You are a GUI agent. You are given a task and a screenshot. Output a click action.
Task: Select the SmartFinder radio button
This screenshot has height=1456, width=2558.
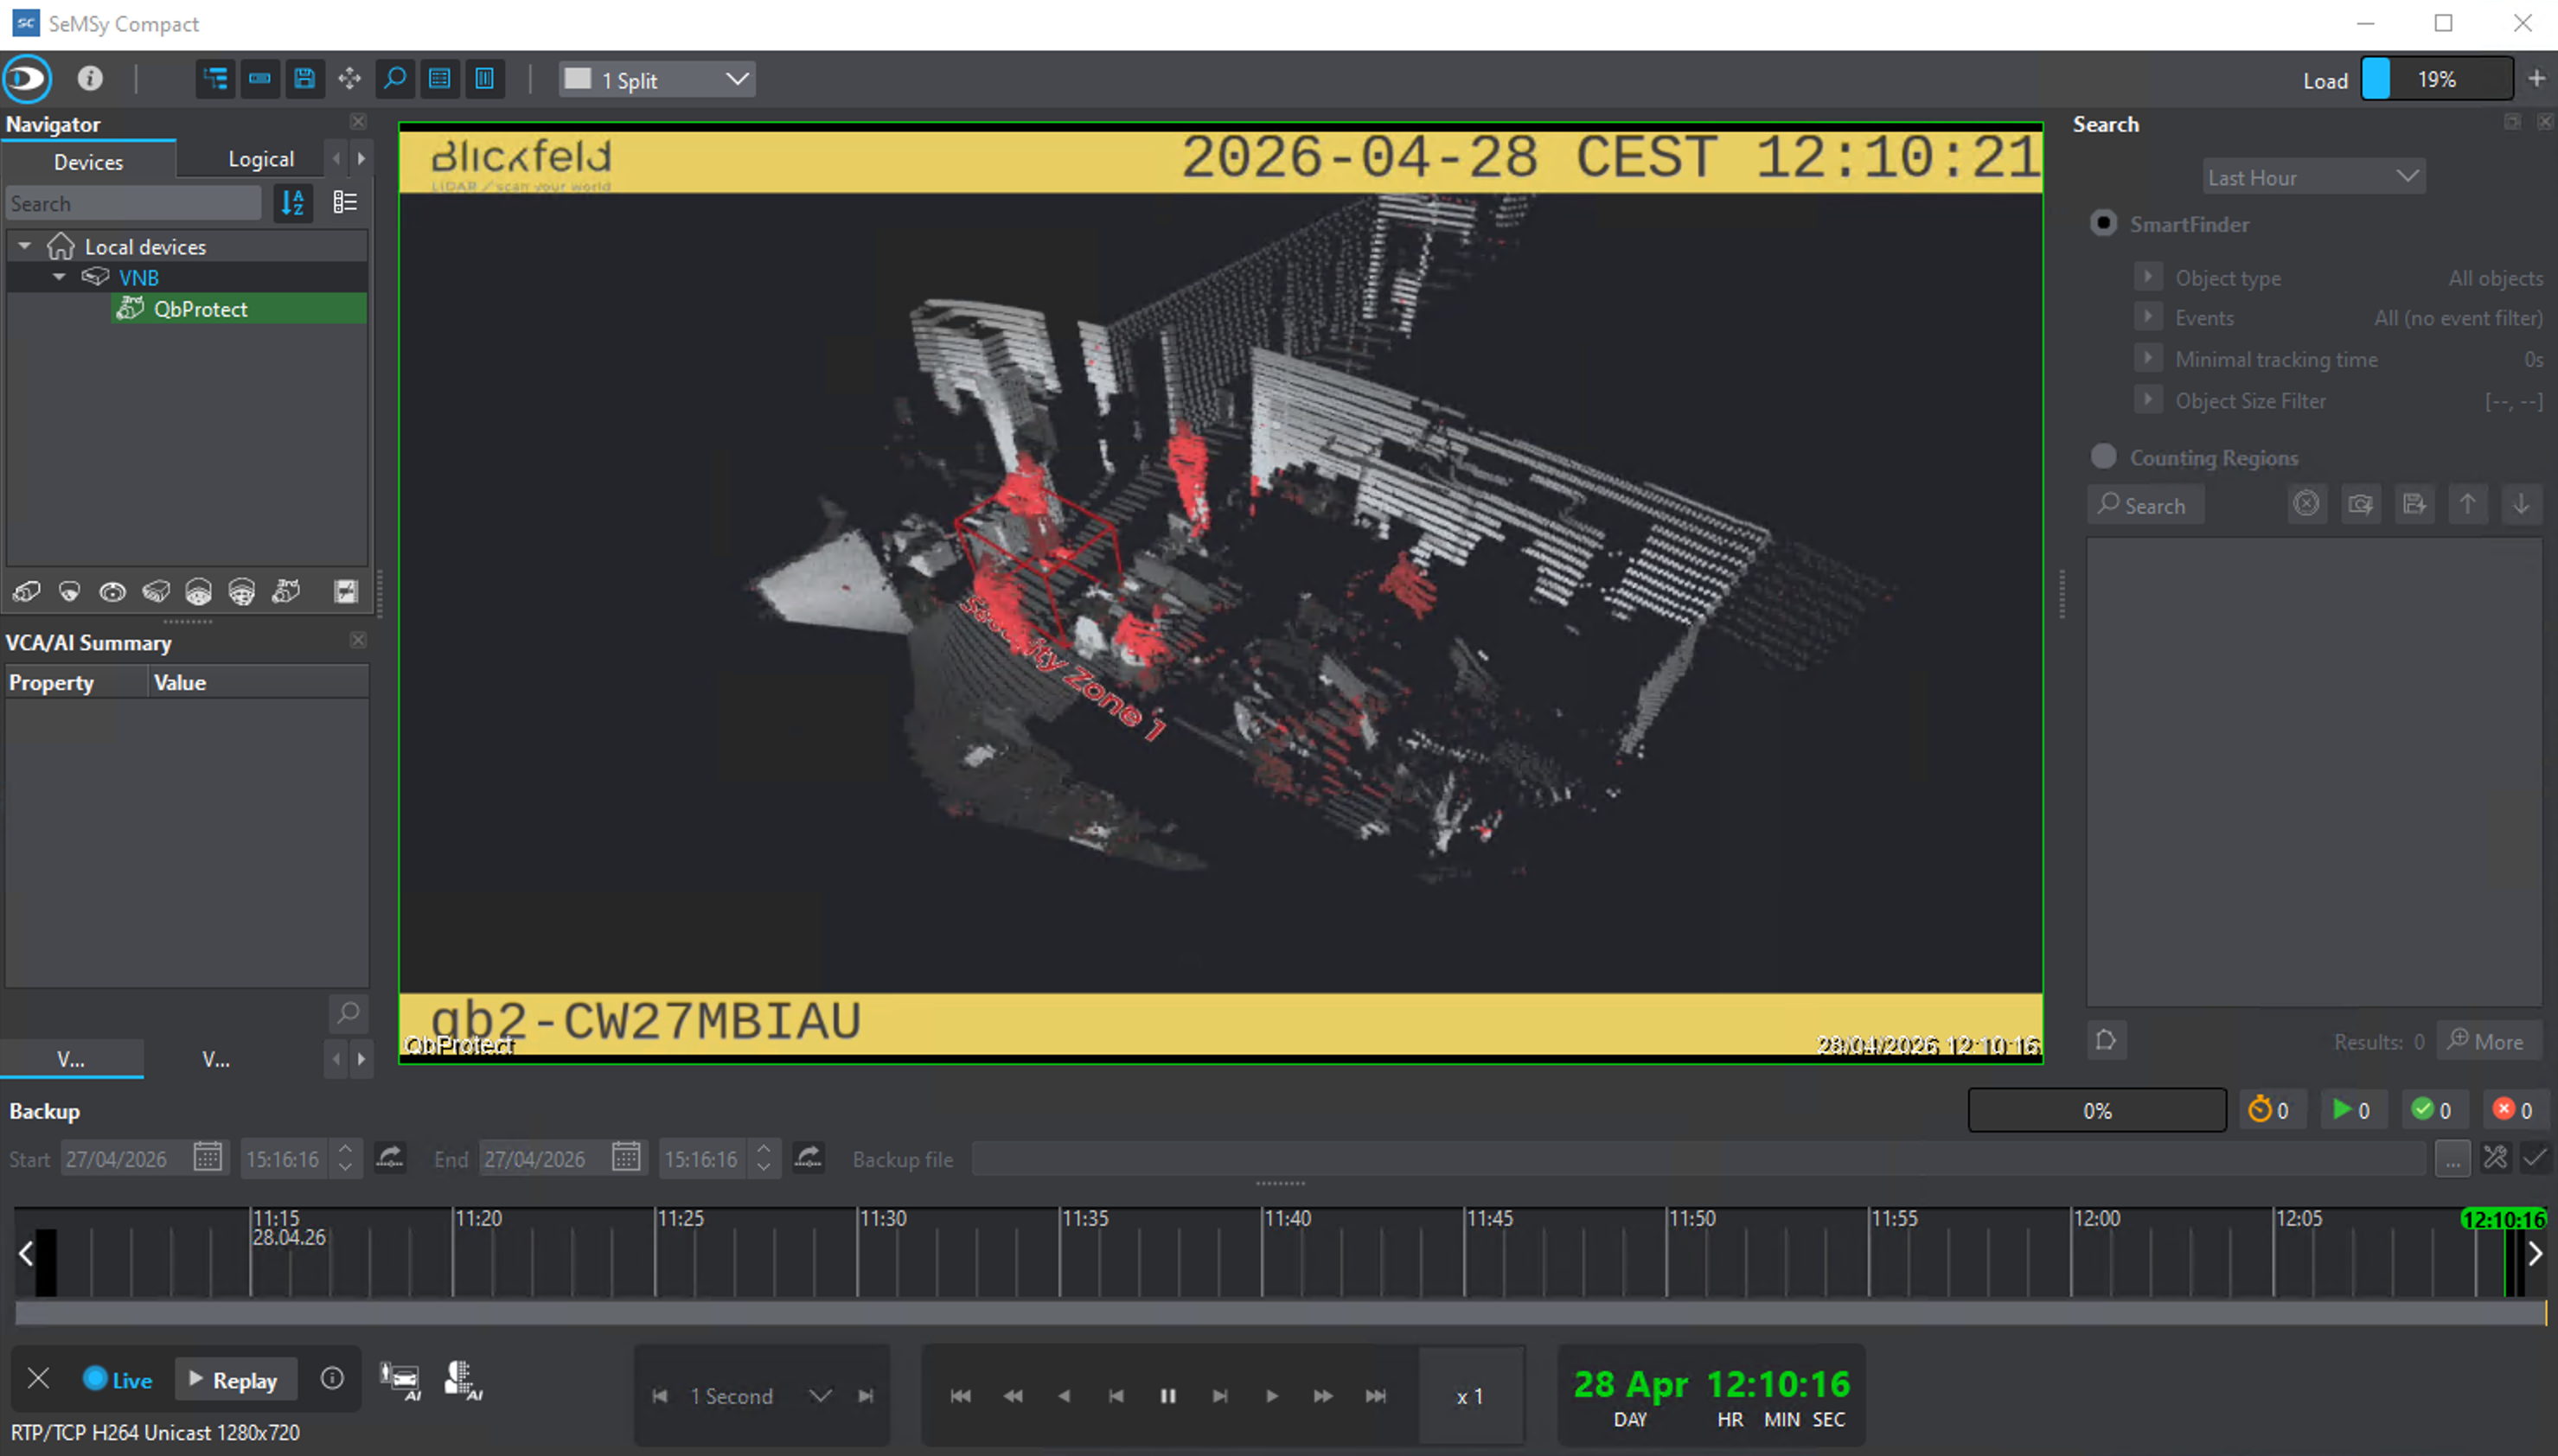click(x=2104, y=223)
